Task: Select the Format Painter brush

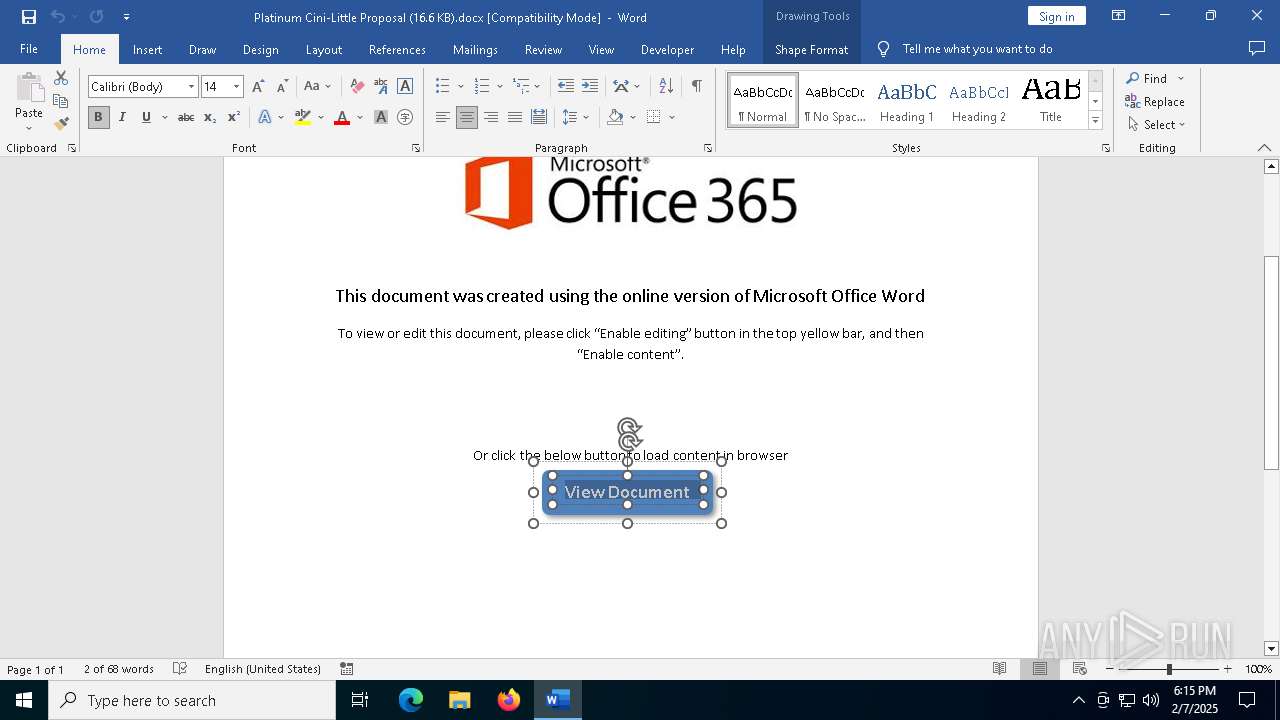Action: tap(61, 124)
